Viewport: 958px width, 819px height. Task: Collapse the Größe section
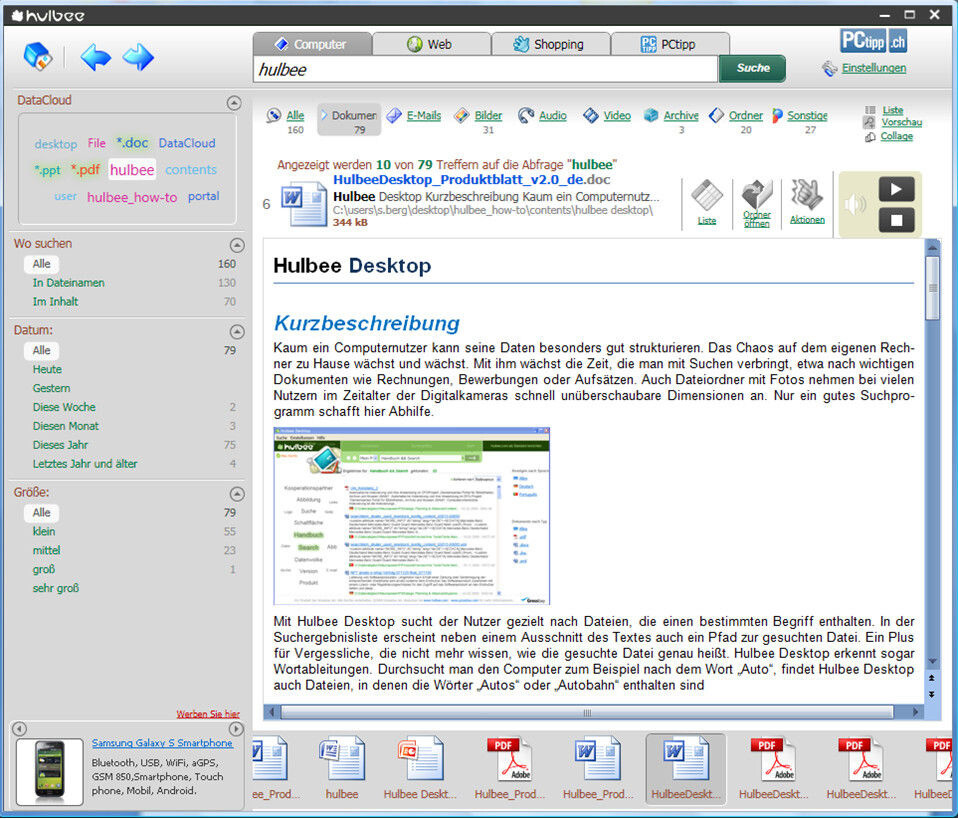tap(237, 493)
